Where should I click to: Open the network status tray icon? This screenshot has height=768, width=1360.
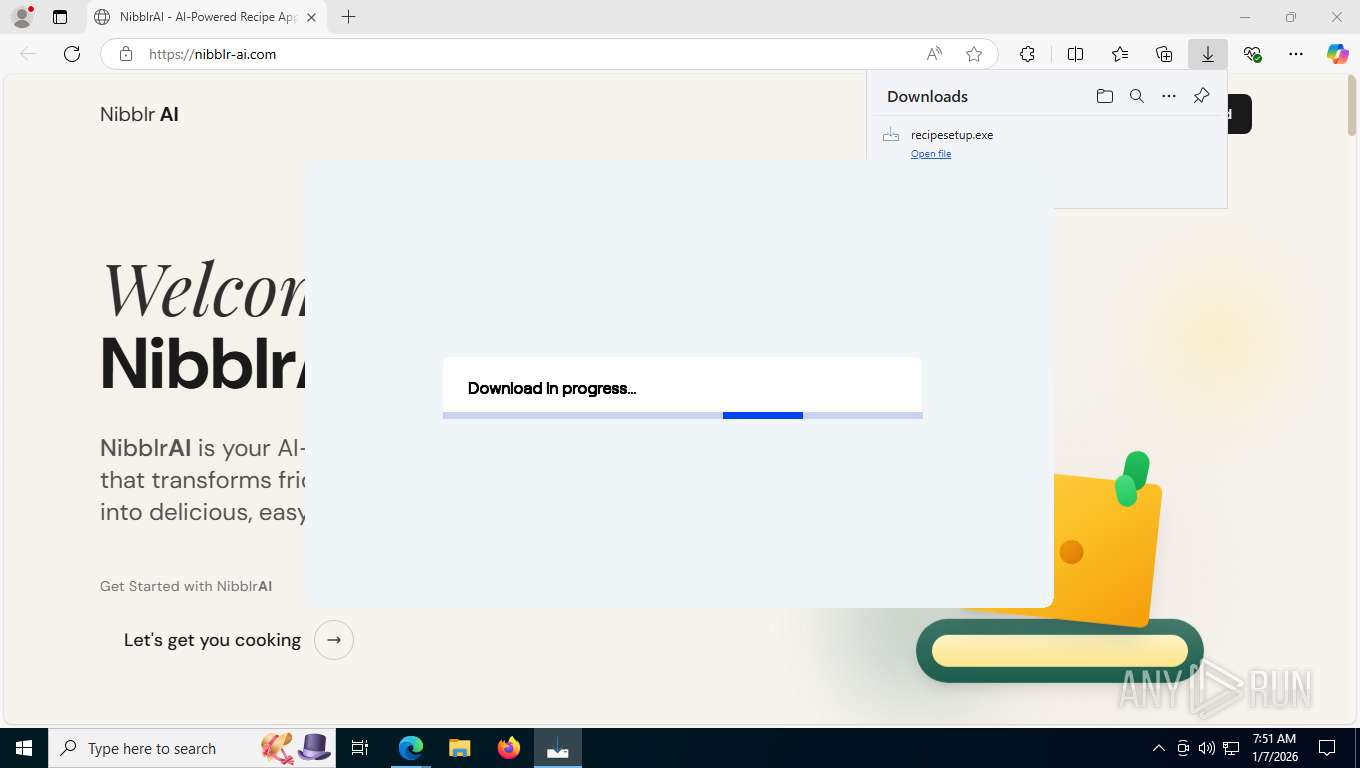1231,748
